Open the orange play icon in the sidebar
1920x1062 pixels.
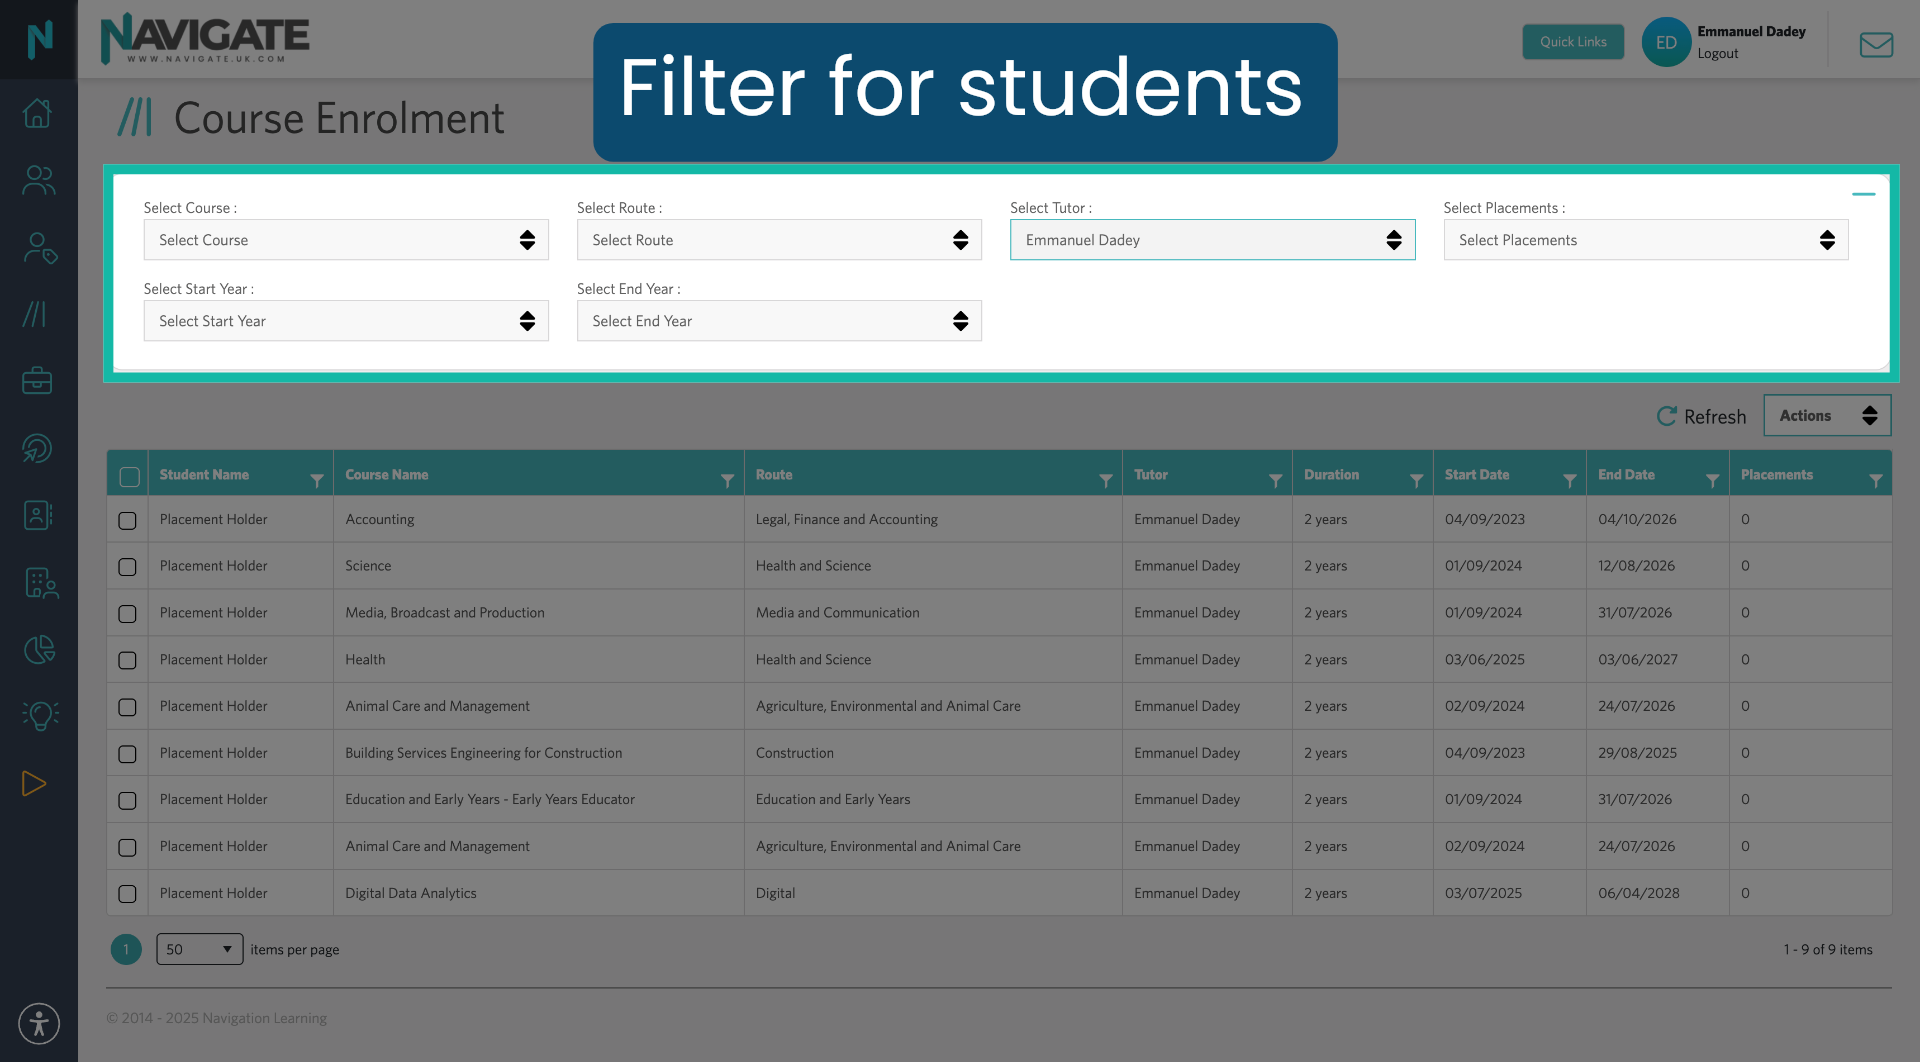pyautogui.click(x=35, y=784)
